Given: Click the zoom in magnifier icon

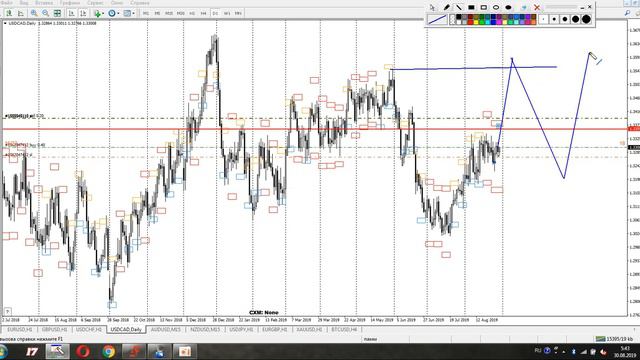Looking at the screenshot, I should point(34,13).
